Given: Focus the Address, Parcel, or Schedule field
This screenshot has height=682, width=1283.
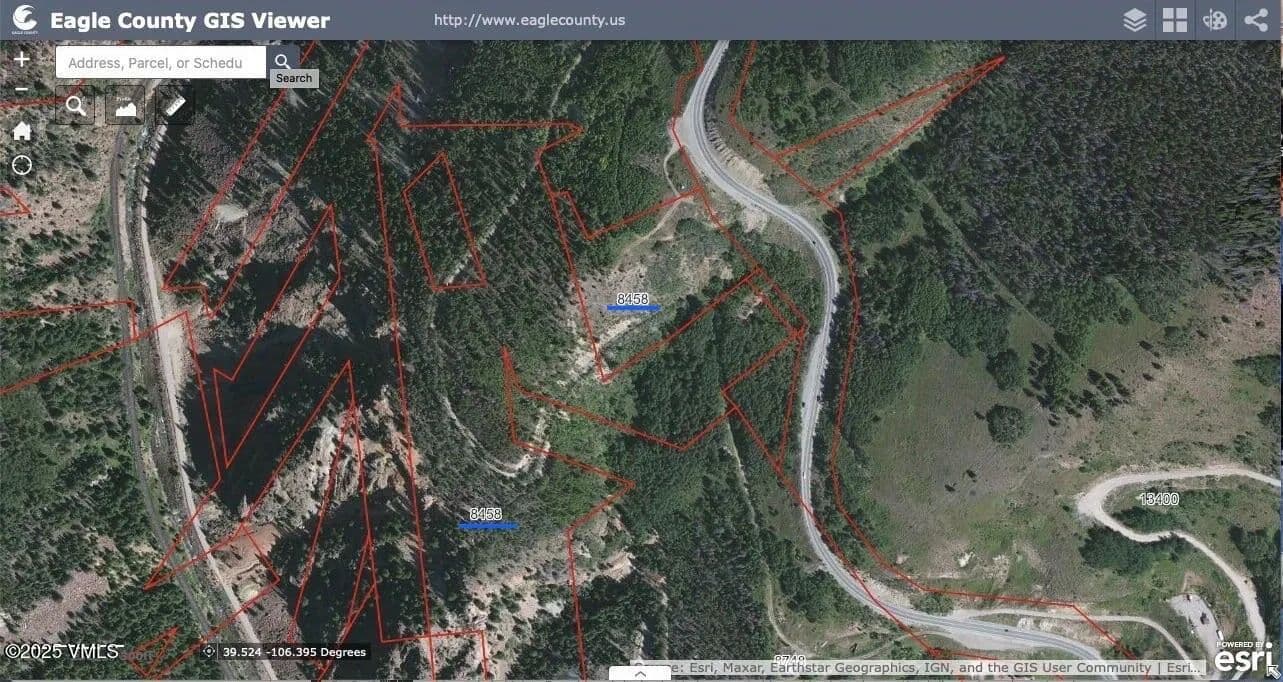Looking at the screenshot, I should (x=161, y=62).
